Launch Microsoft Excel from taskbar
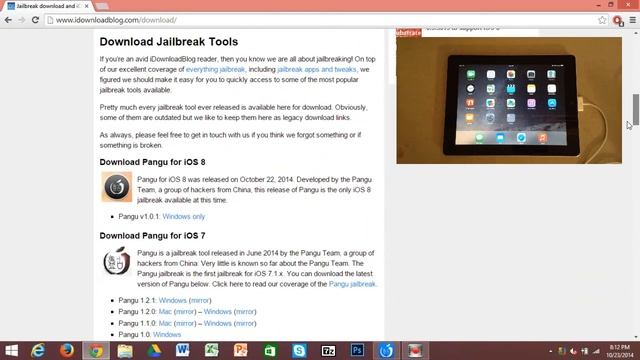640x360 pixels. 212,351
